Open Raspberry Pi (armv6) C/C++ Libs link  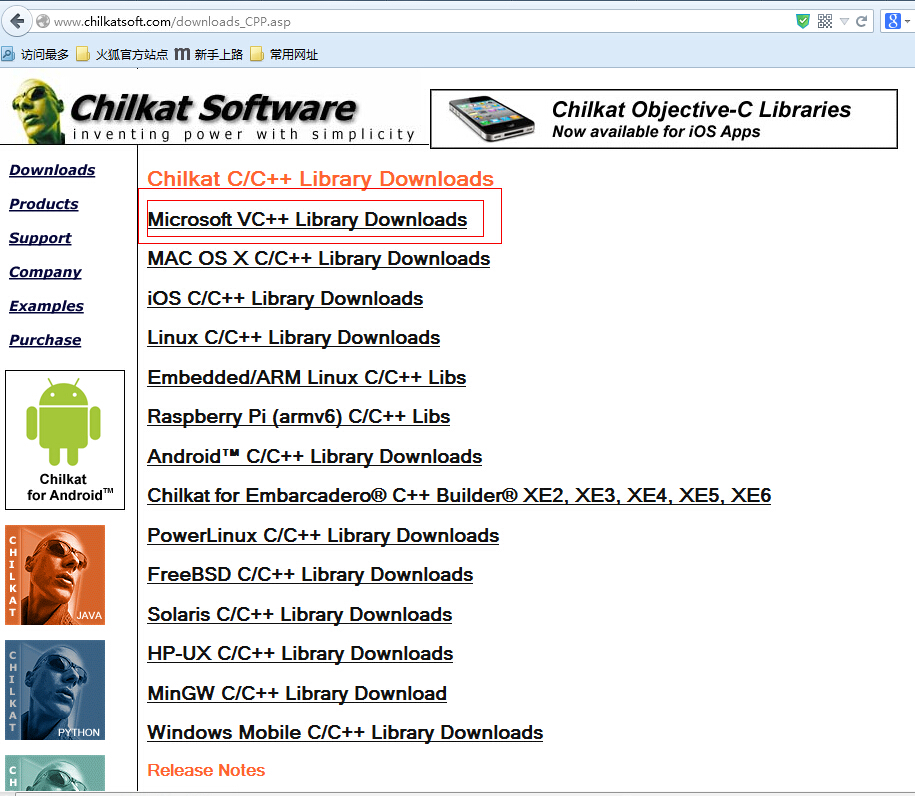pyautogui.click(x=299, y=417)
